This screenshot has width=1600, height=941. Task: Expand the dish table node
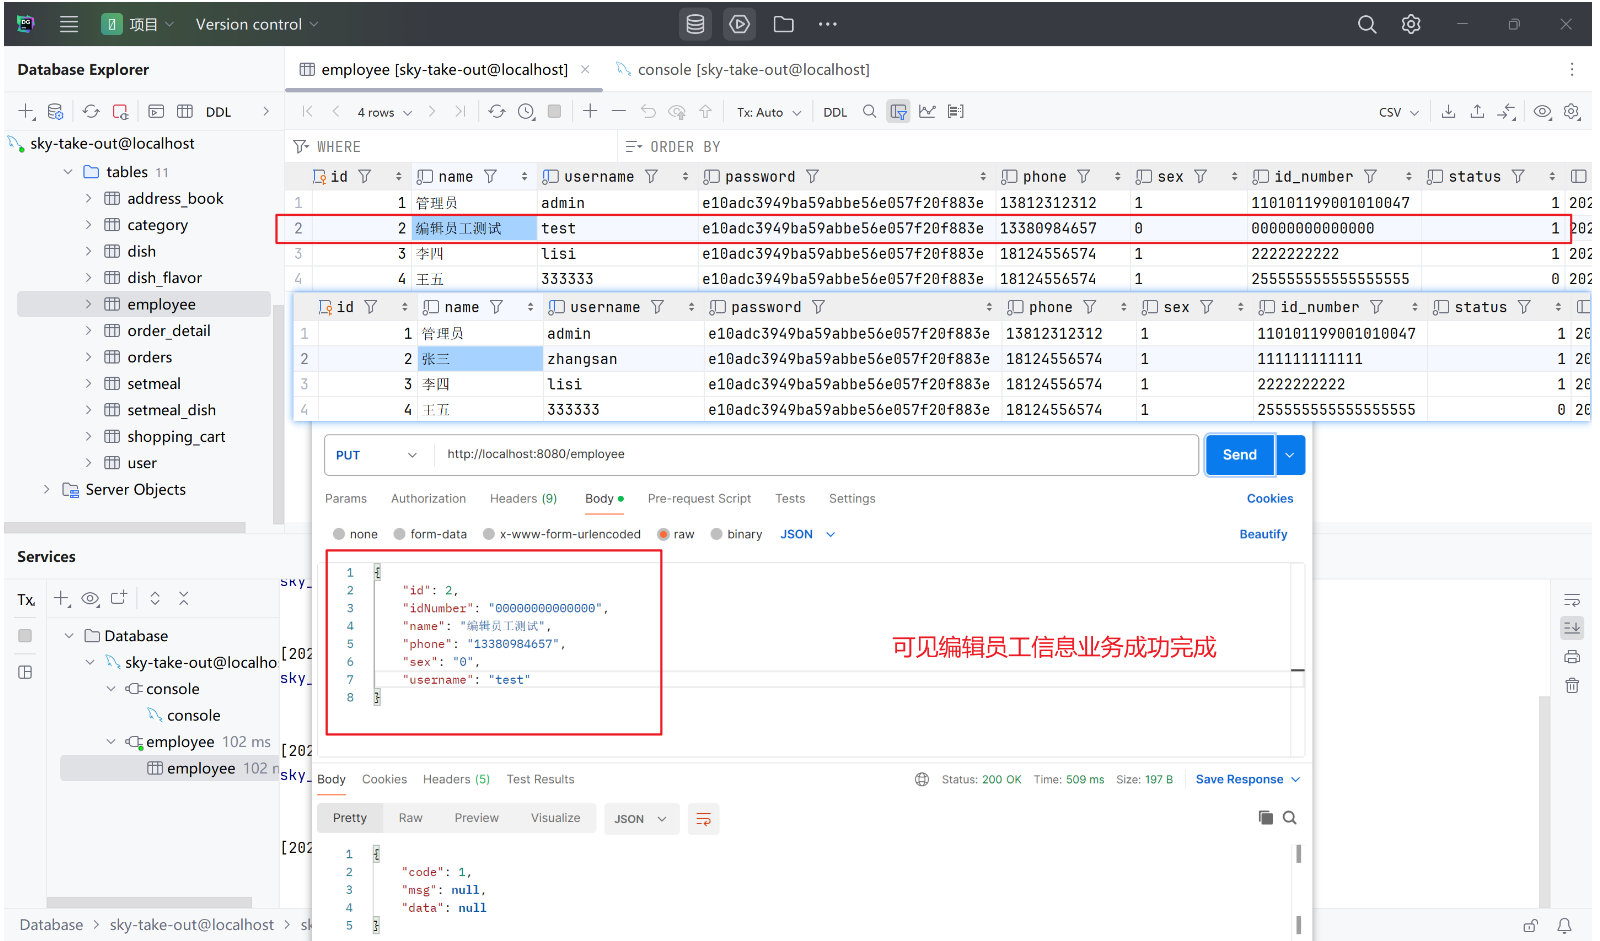(x=88, y=251)
